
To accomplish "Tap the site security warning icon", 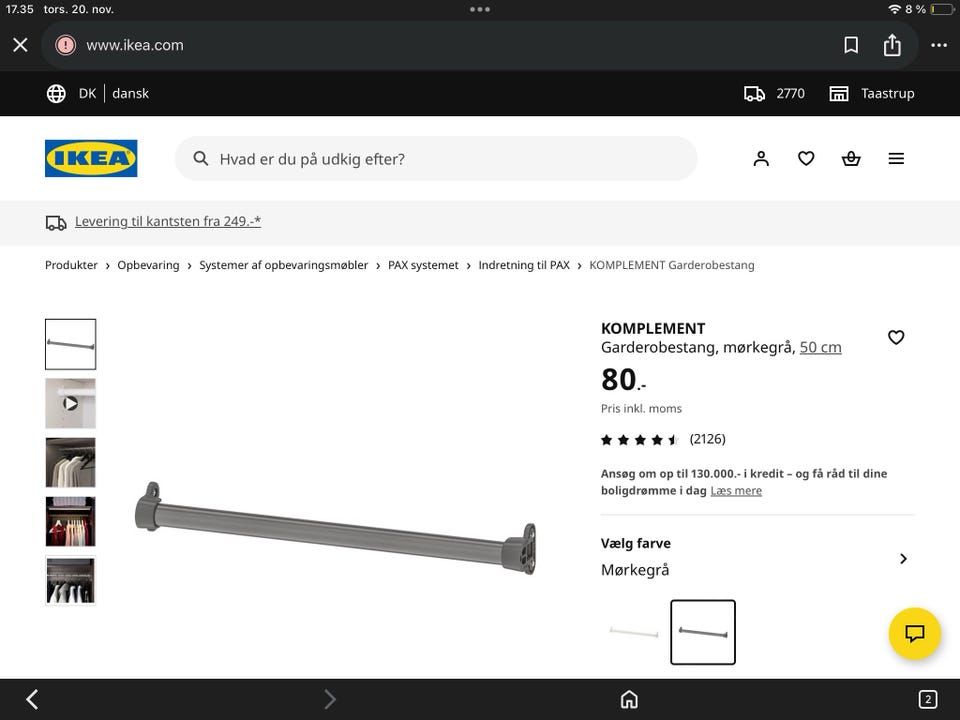I will [66, 45].
